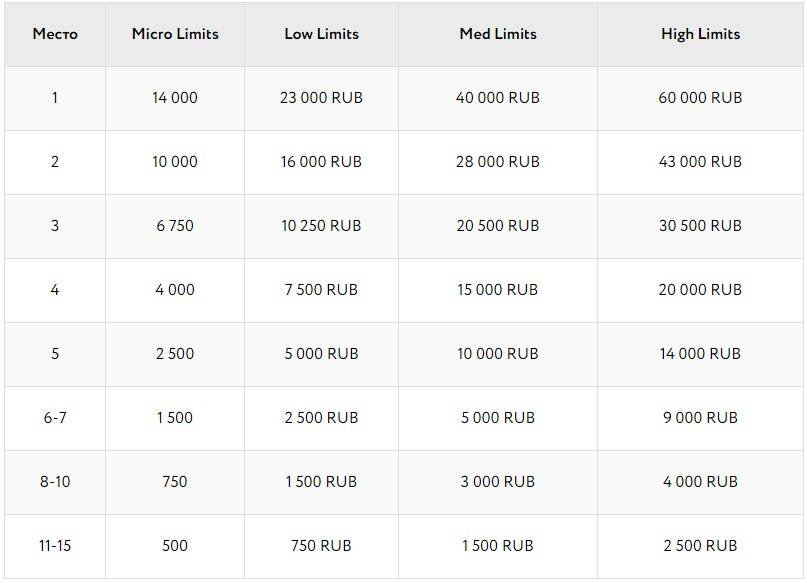
Task: Click the 14 000 Micro Limits cell
Action: click(x=175, y=98)
